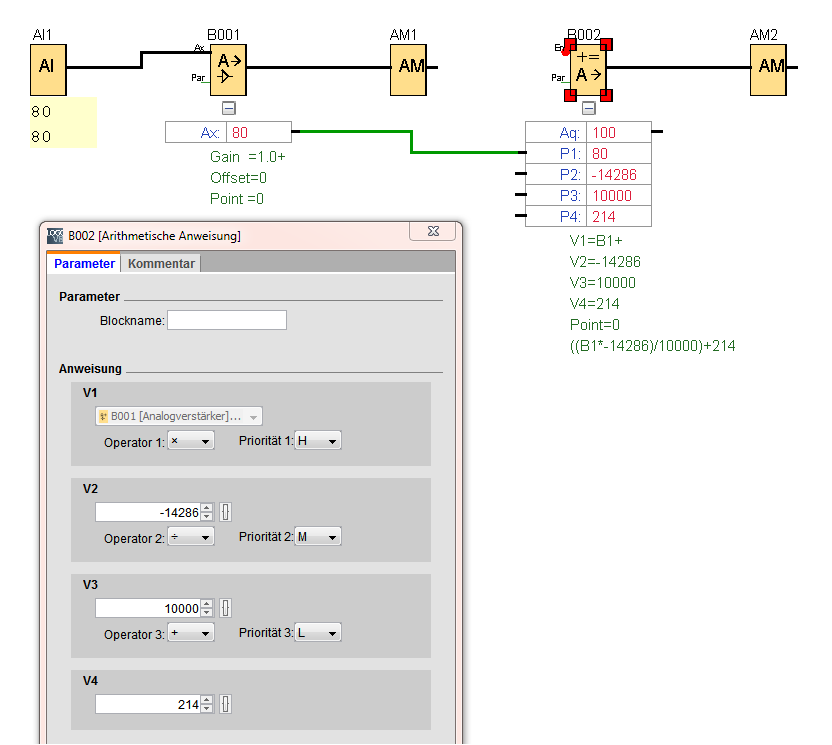
Task: Click the reference button beside V2 value
Action: 225,512
